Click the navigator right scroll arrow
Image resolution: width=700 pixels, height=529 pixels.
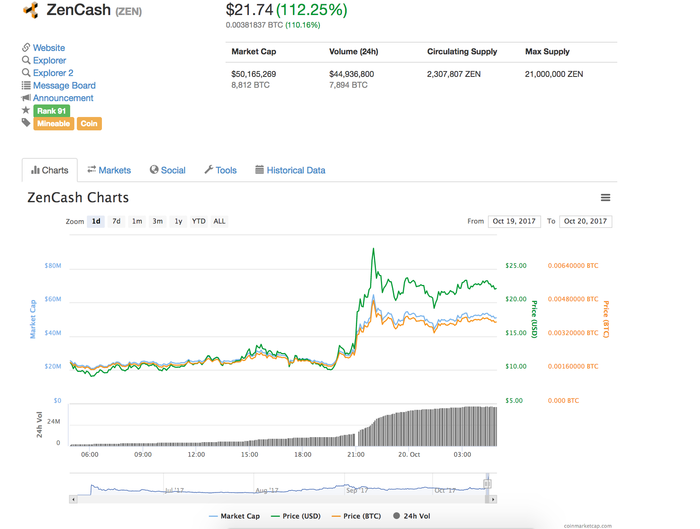click(493, 499)
